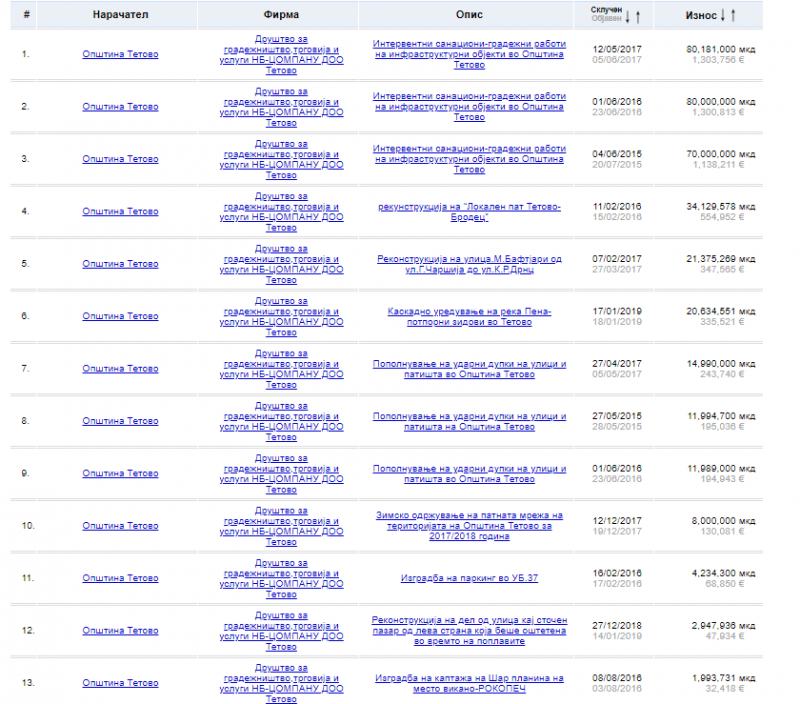Image resolution: width=800 pixels, height=704 pixels.
Task: Open Зимско одржување на патната мрежа link
Action: pyautogui.click(x=469, y=526)
